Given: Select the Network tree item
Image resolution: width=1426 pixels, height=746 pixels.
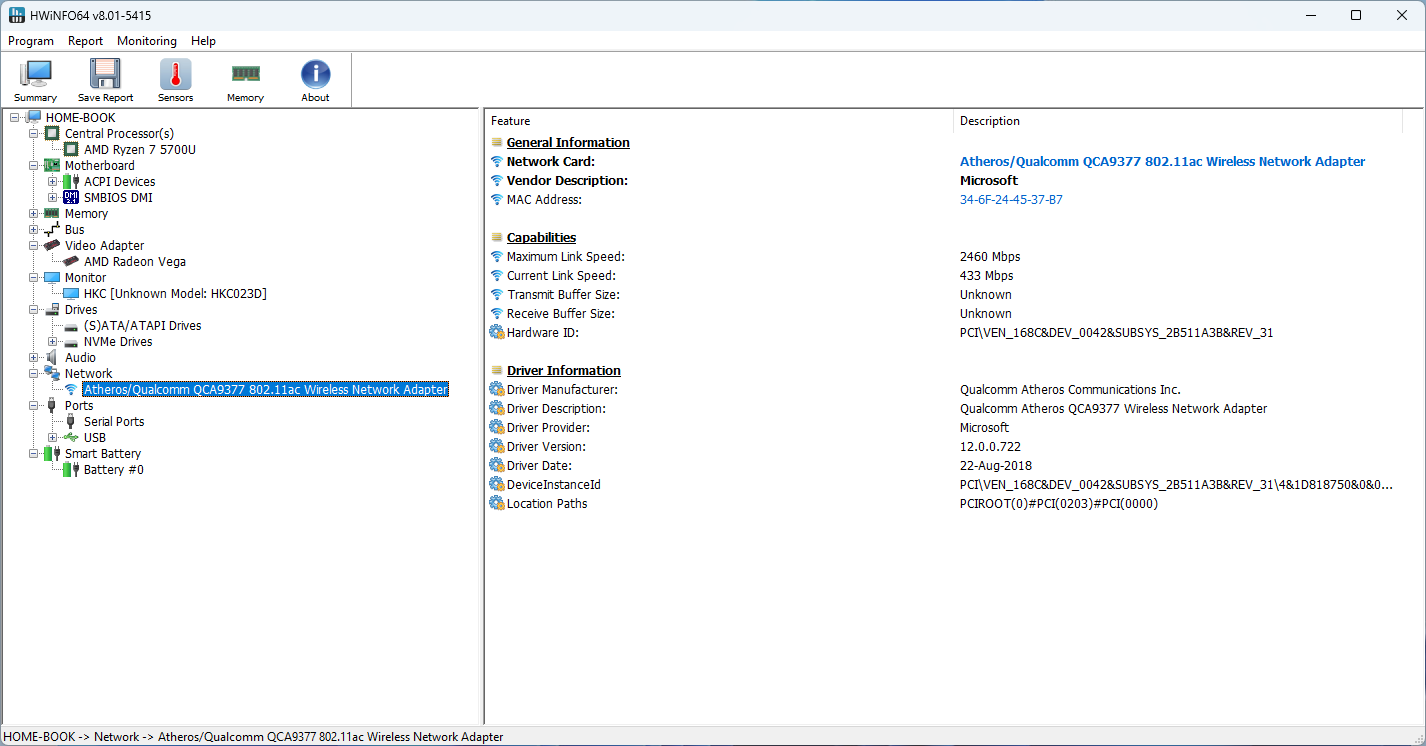Looking at the screenshot, I should (x=88, y=374).
